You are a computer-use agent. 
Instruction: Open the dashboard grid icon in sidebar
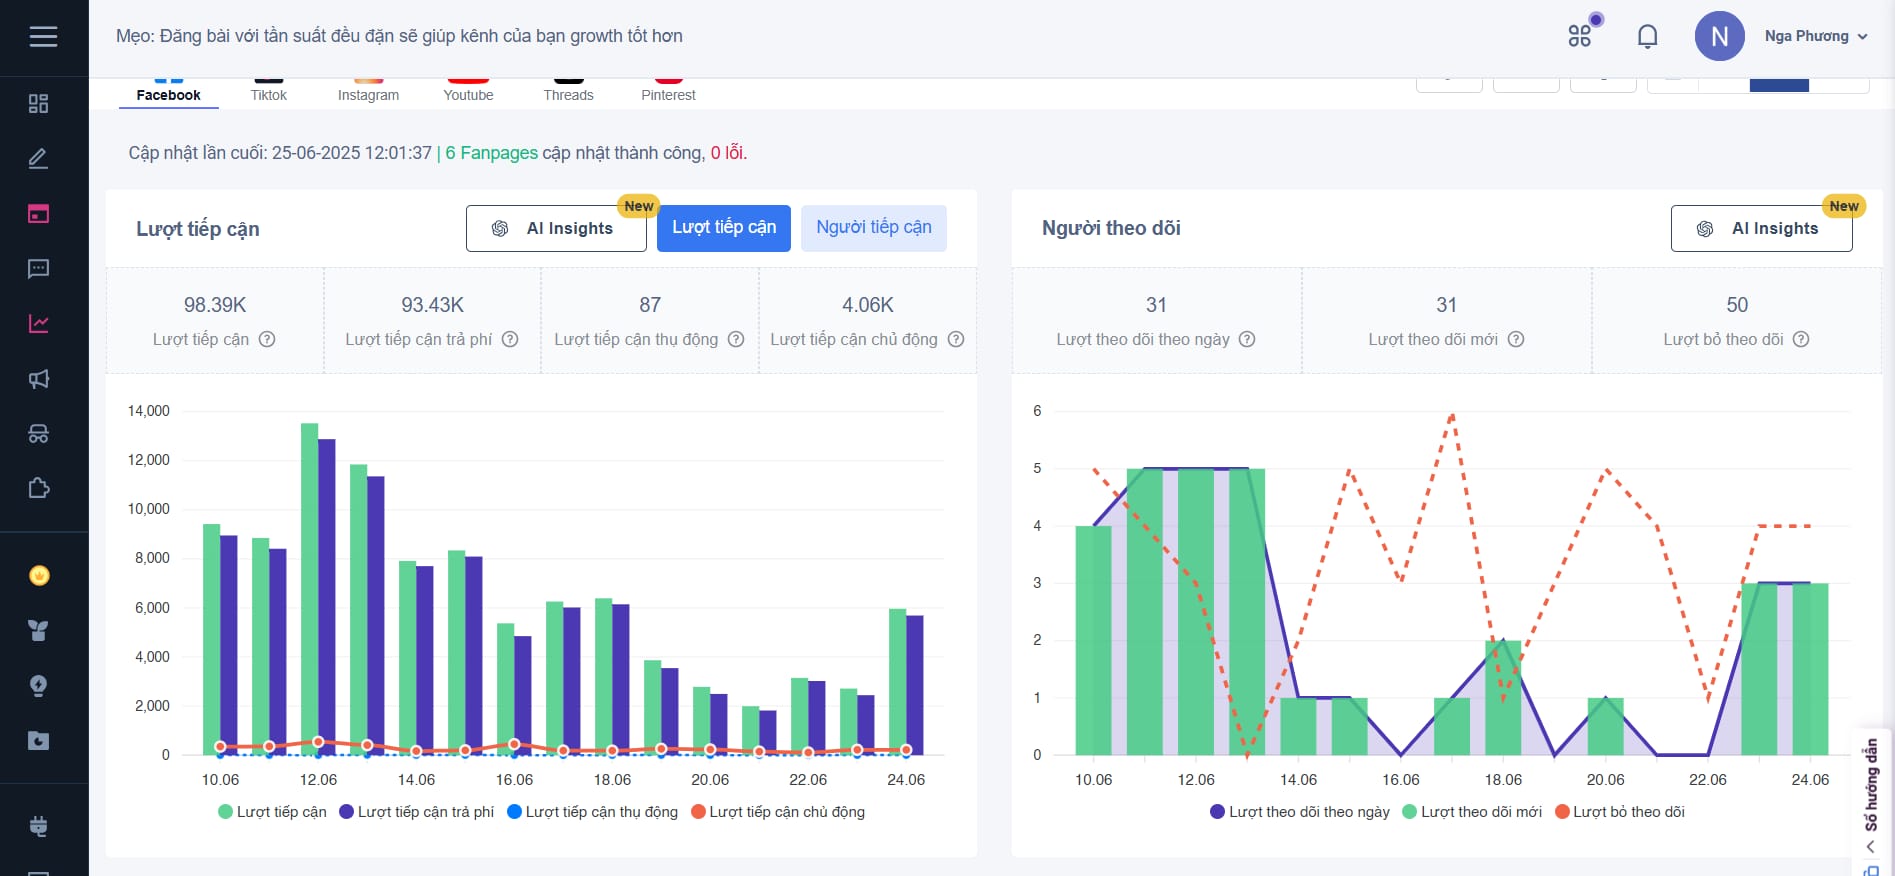[39, 104]
